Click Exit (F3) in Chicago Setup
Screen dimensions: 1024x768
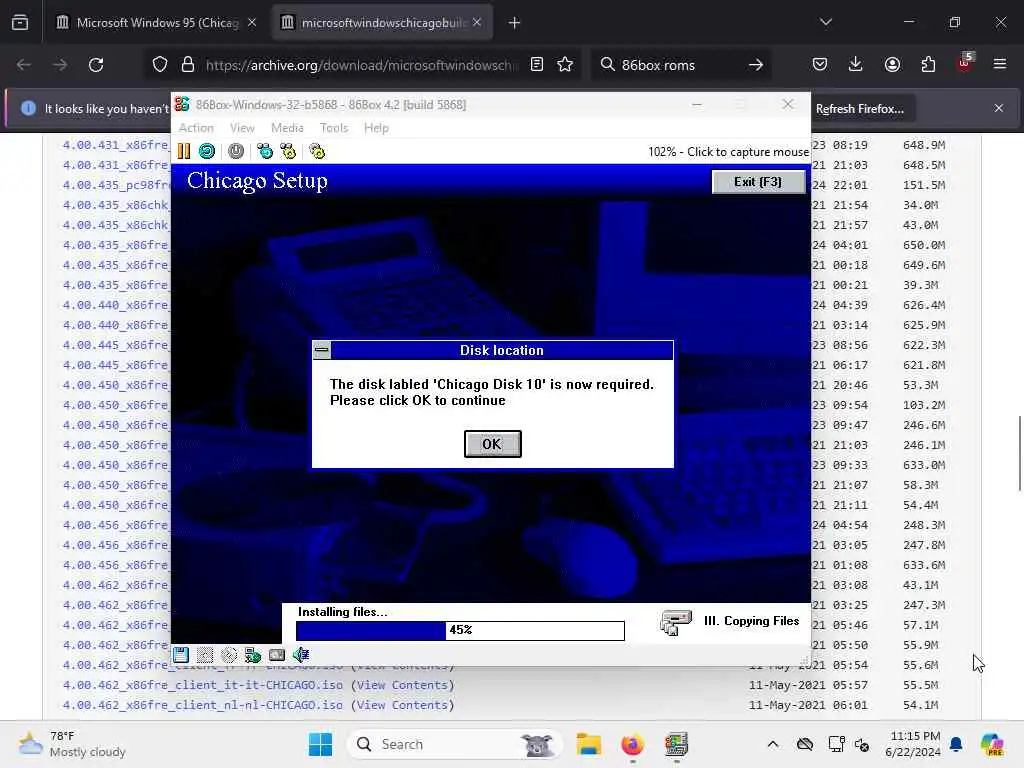pyautogui.click(x=758, y=182)
